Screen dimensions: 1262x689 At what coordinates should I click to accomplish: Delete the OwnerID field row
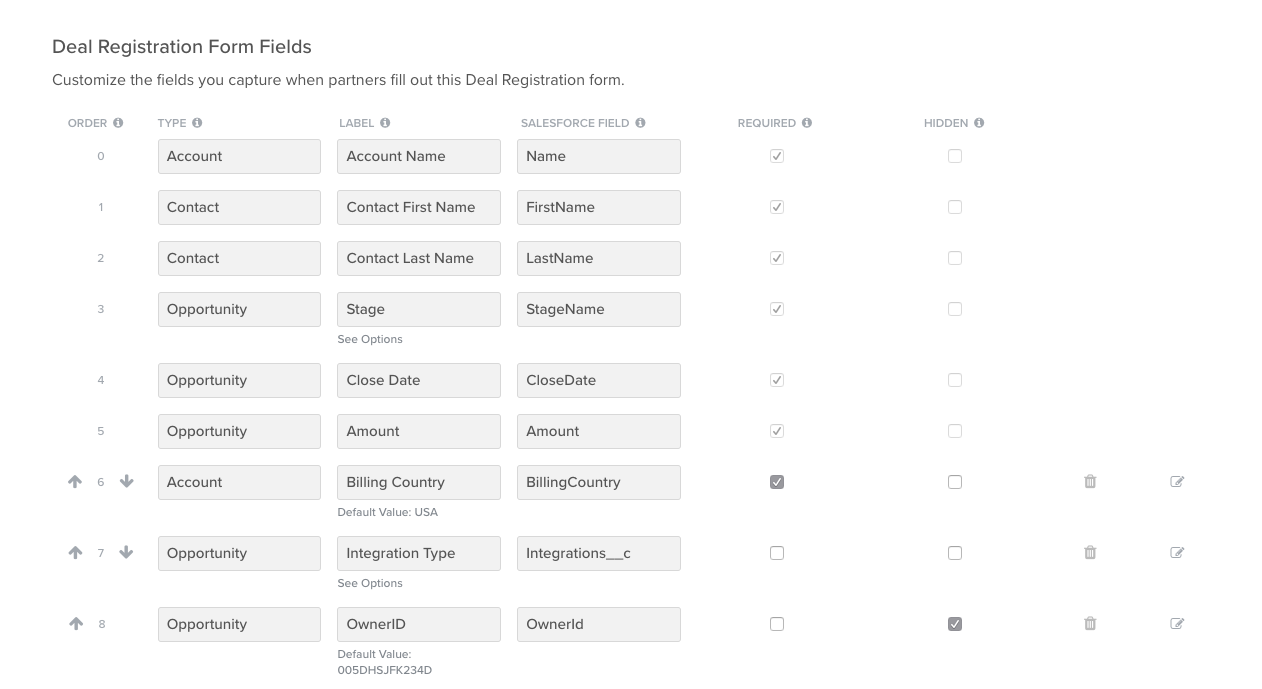pos(1090,624)
